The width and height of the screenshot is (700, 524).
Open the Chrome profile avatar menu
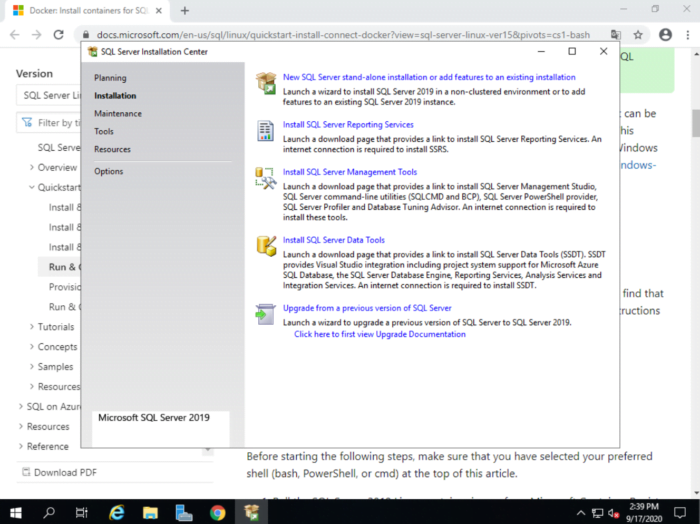coord(665,35)
